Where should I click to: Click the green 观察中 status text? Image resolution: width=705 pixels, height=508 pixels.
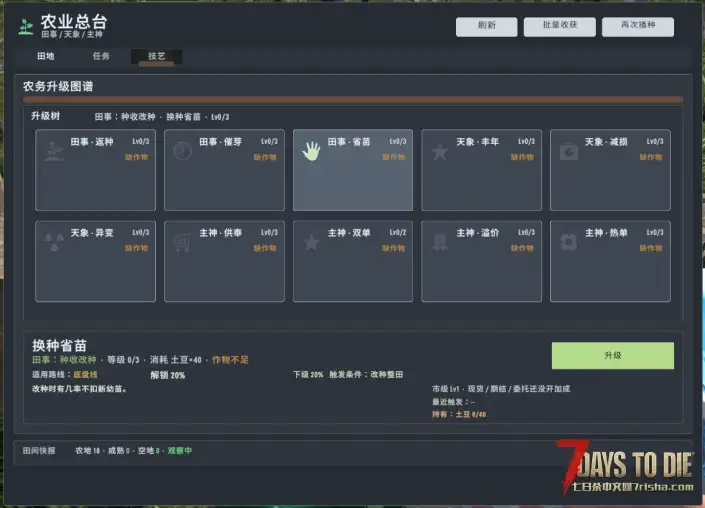(180, 450)
